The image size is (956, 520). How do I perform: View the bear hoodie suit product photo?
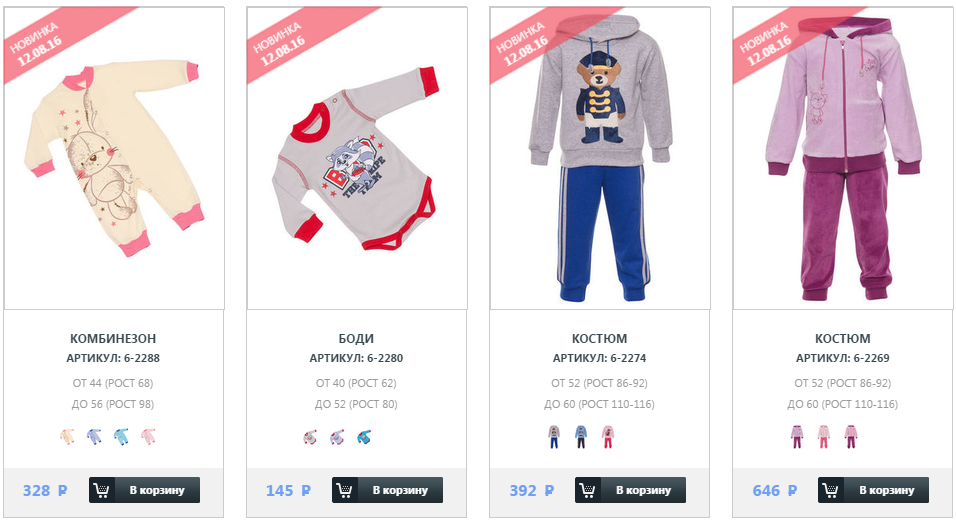tap(601, 158)
